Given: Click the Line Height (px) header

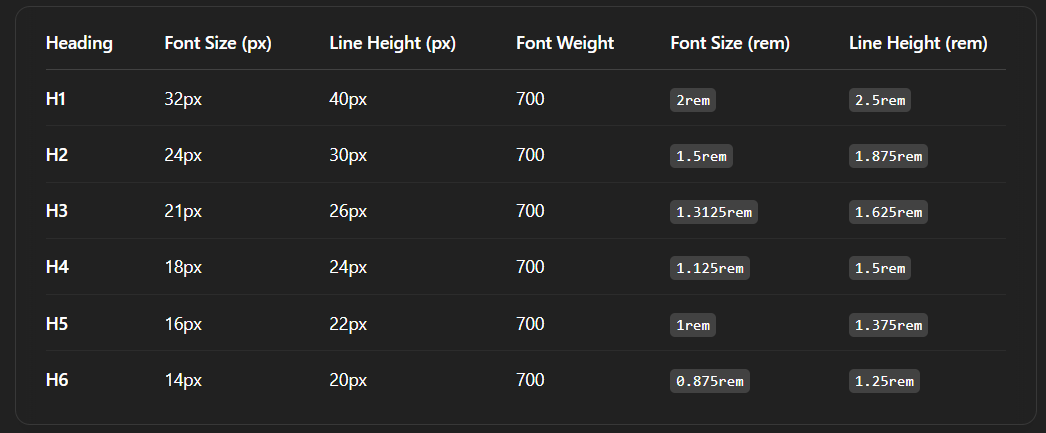Looking at the screenshot, I should 392,43.
